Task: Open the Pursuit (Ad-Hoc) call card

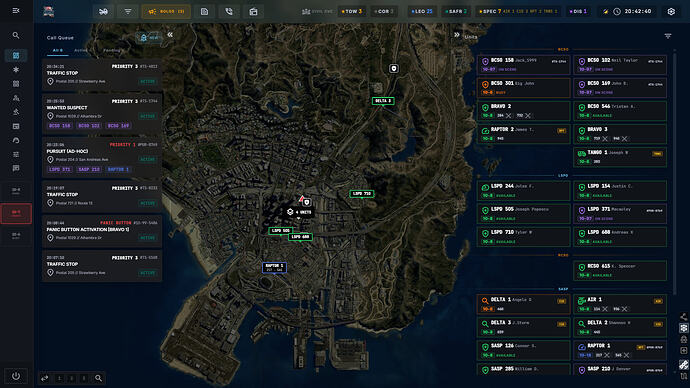Action: coord(102,156)
